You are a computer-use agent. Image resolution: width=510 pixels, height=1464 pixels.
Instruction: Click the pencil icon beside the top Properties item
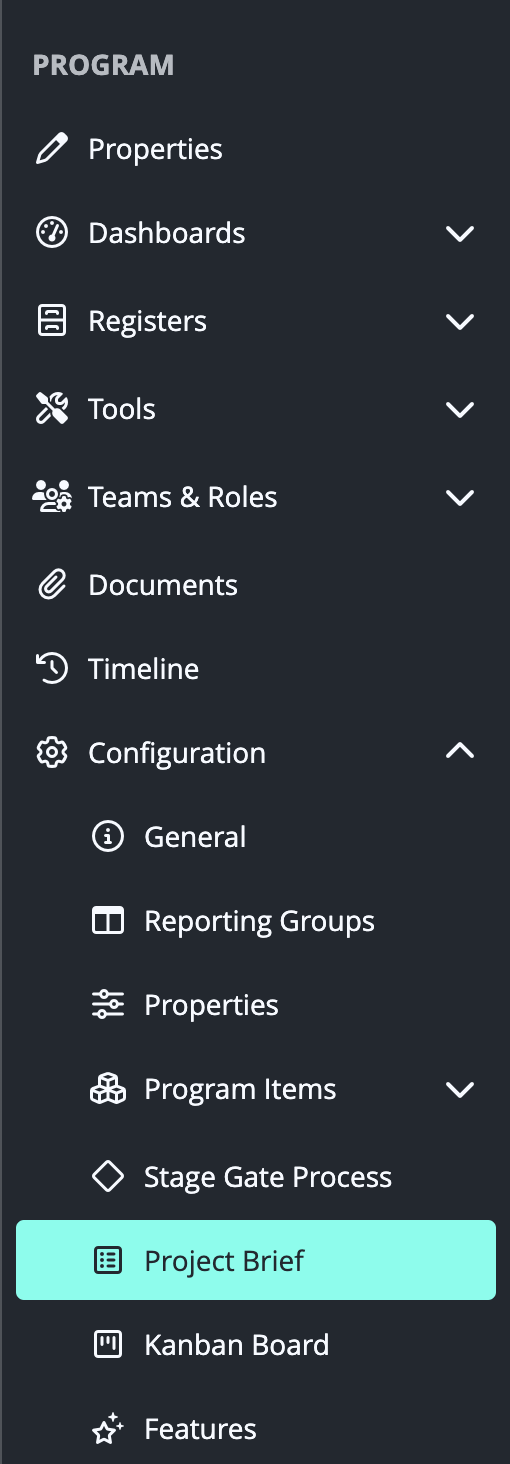(51, 149)
